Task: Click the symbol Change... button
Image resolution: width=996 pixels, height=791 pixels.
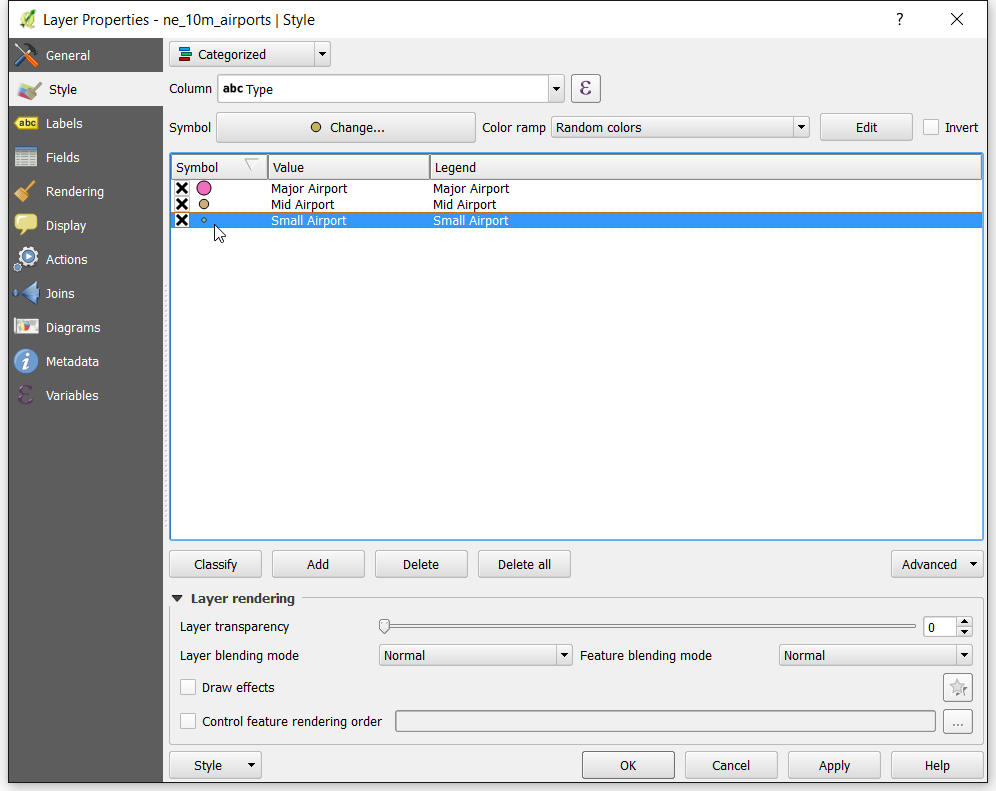Action: coord(346,127)
